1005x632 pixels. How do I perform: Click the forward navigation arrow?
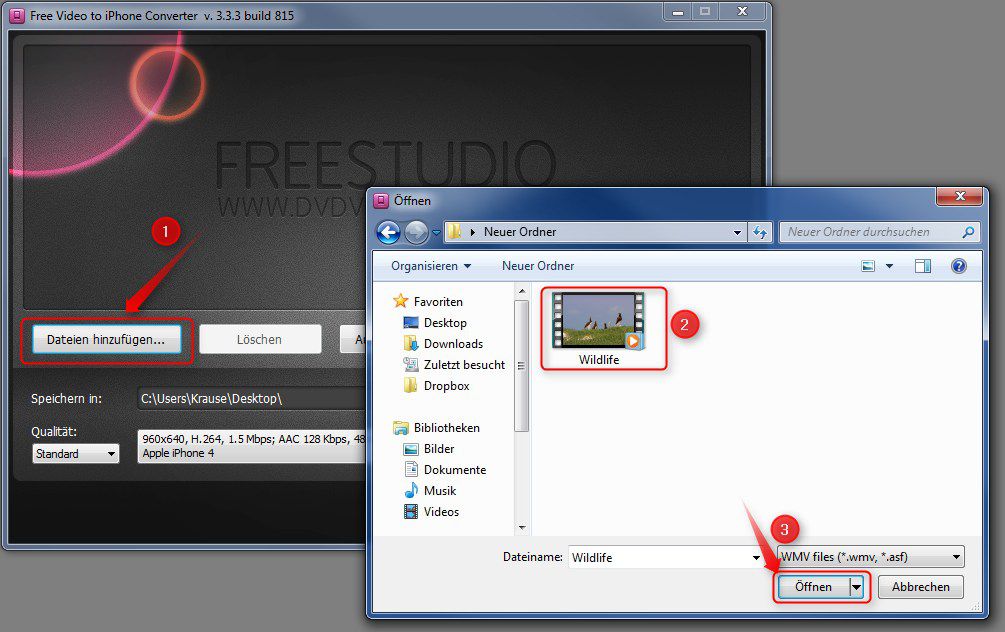[x=416, y=231]
